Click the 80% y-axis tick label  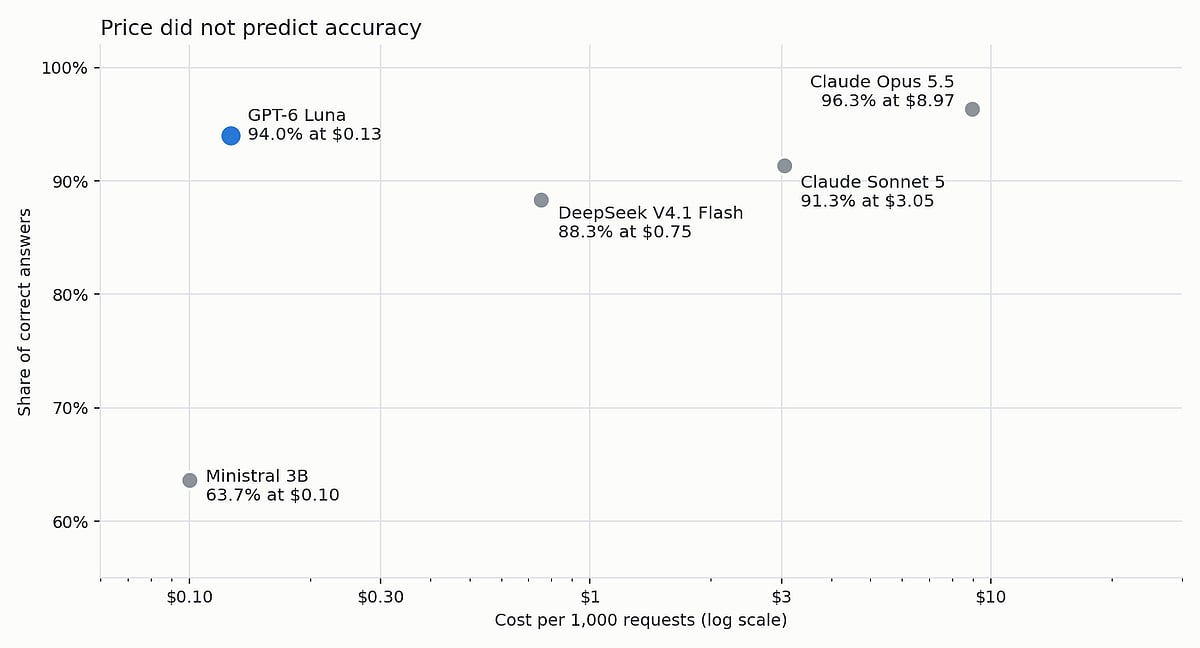tap(68, 295)
